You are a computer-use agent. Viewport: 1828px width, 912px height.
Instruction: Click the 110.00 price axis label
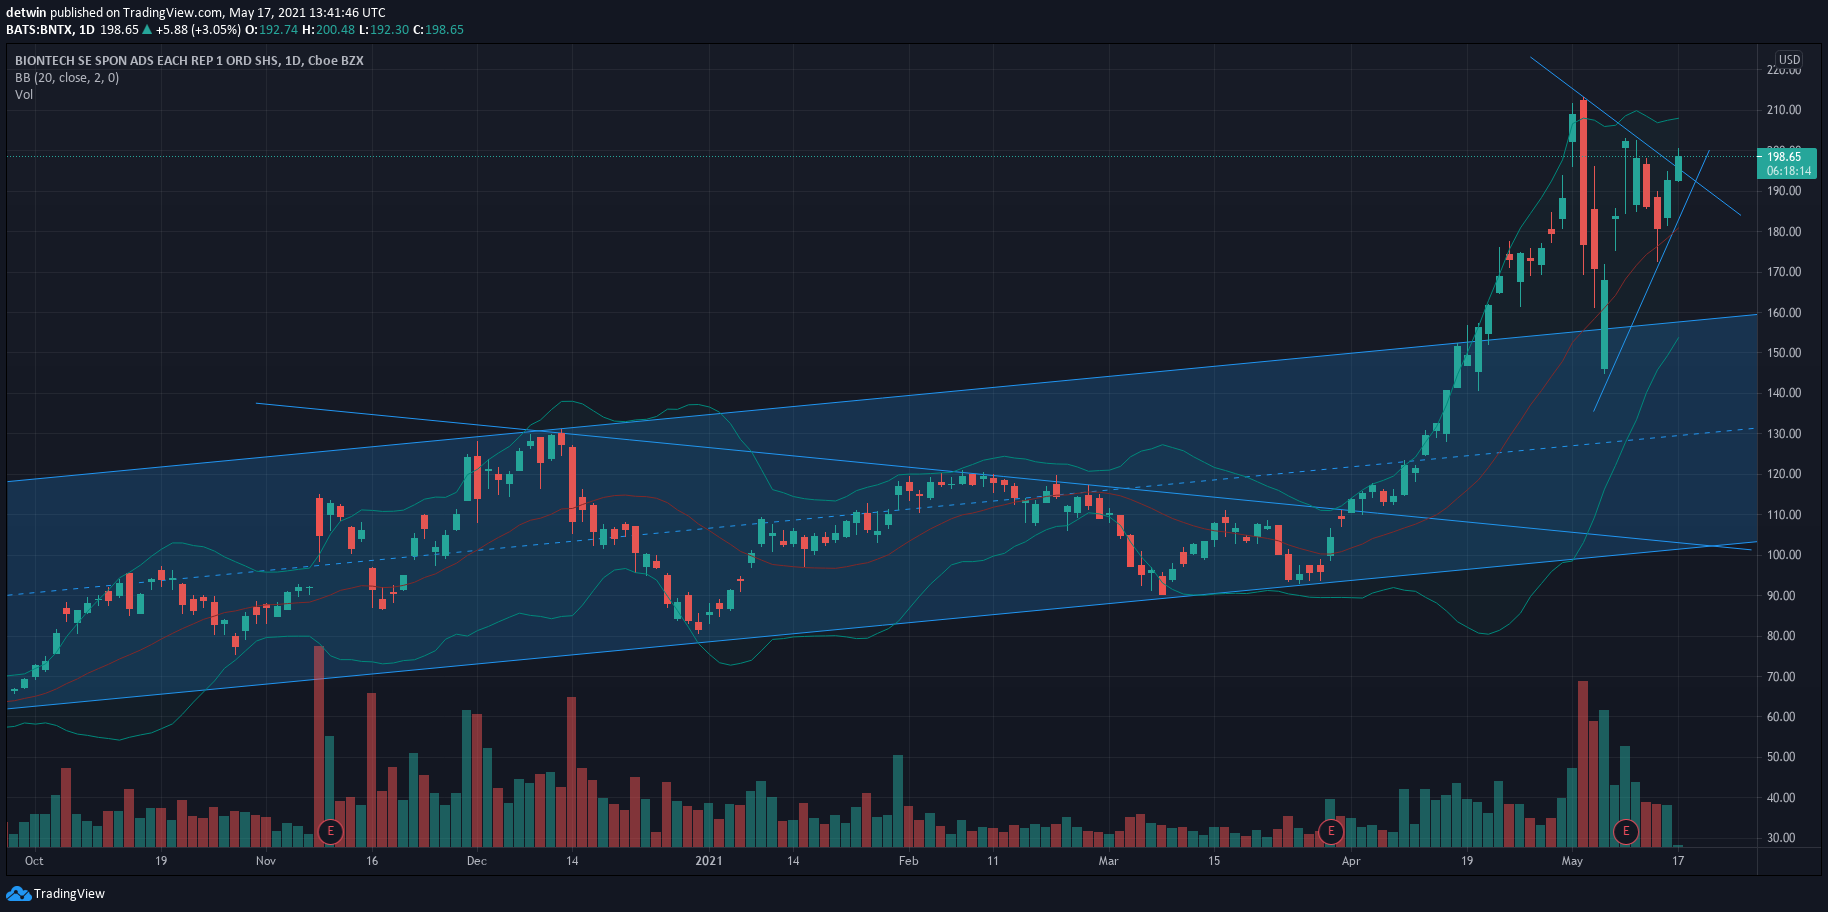coord(1784,515)
